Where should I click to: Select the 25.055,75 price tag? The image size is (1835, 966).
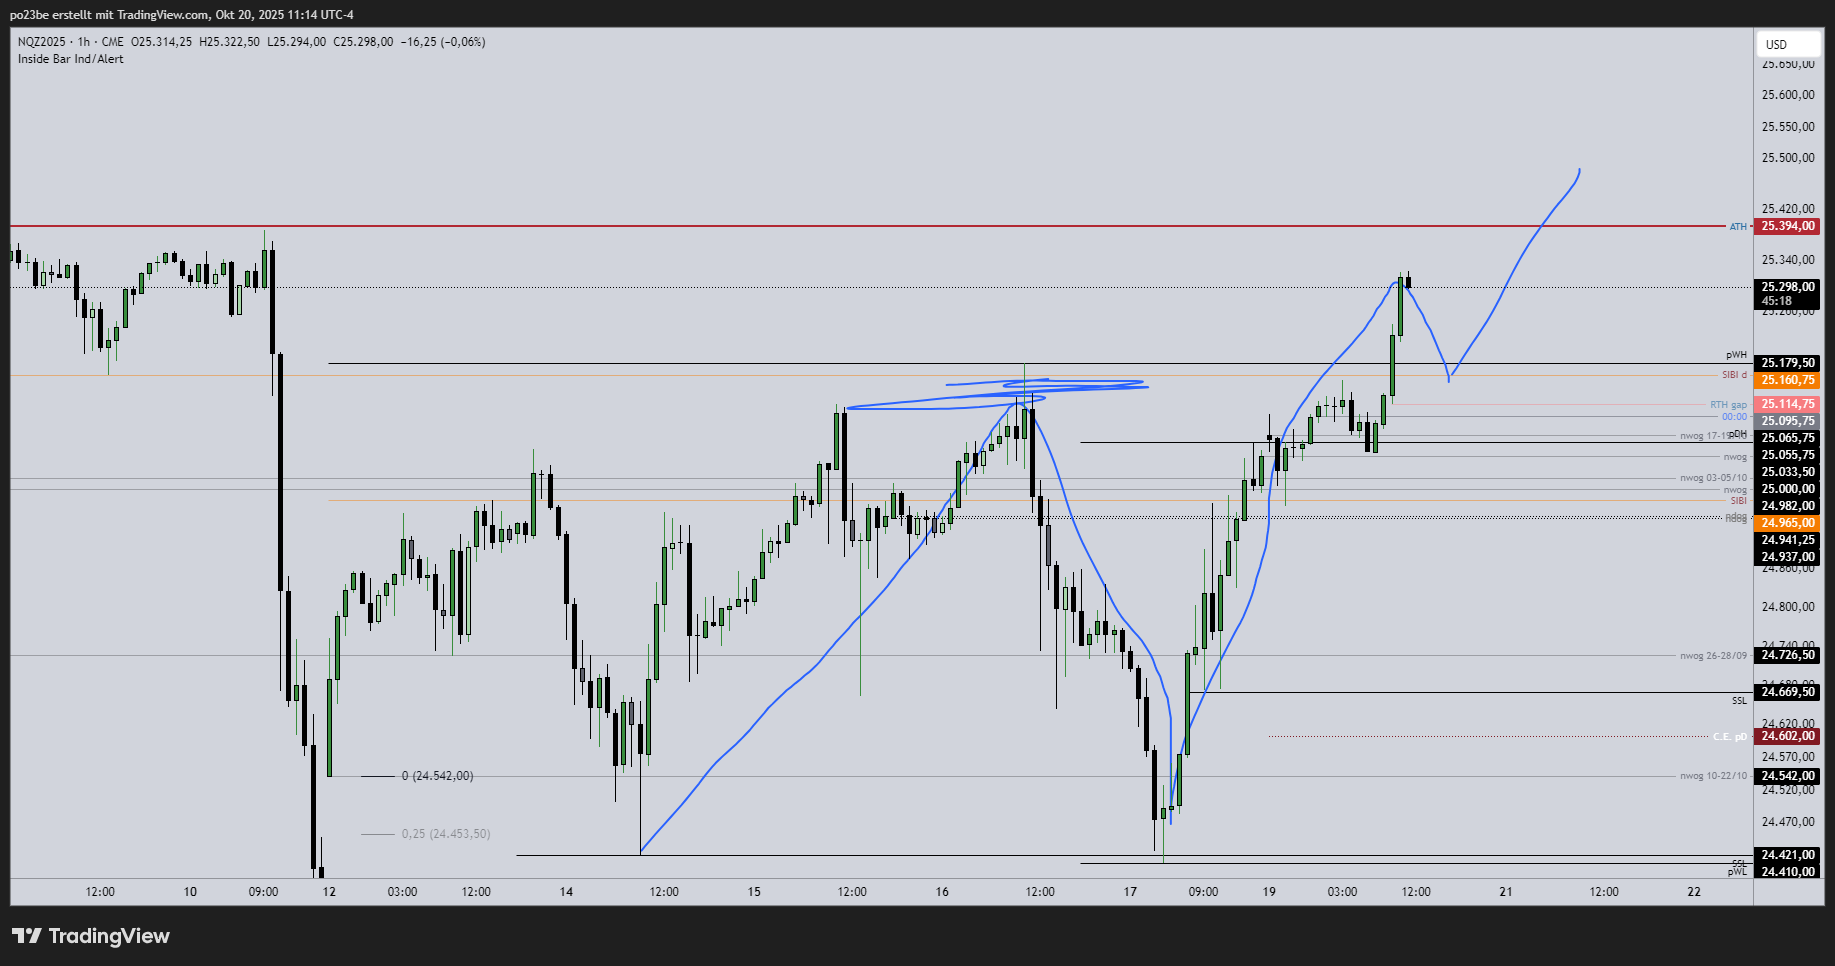(1788, 455)
